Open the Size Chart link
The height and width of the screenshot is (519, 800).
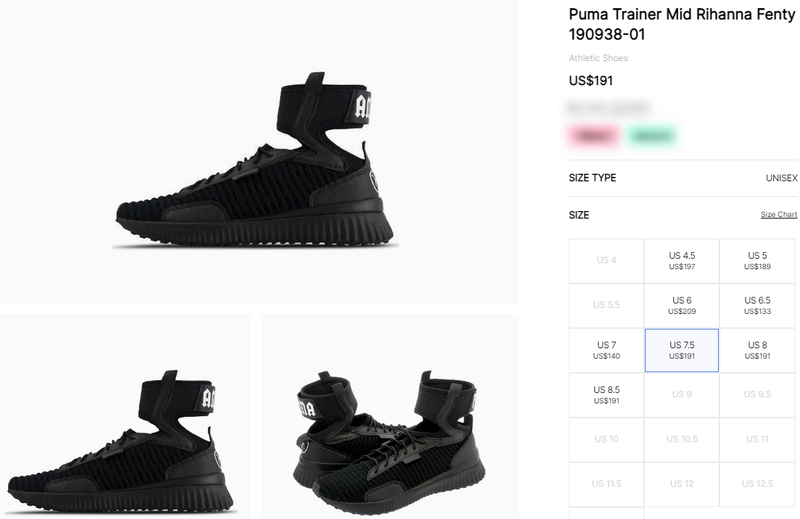click(x=779, y=215)
